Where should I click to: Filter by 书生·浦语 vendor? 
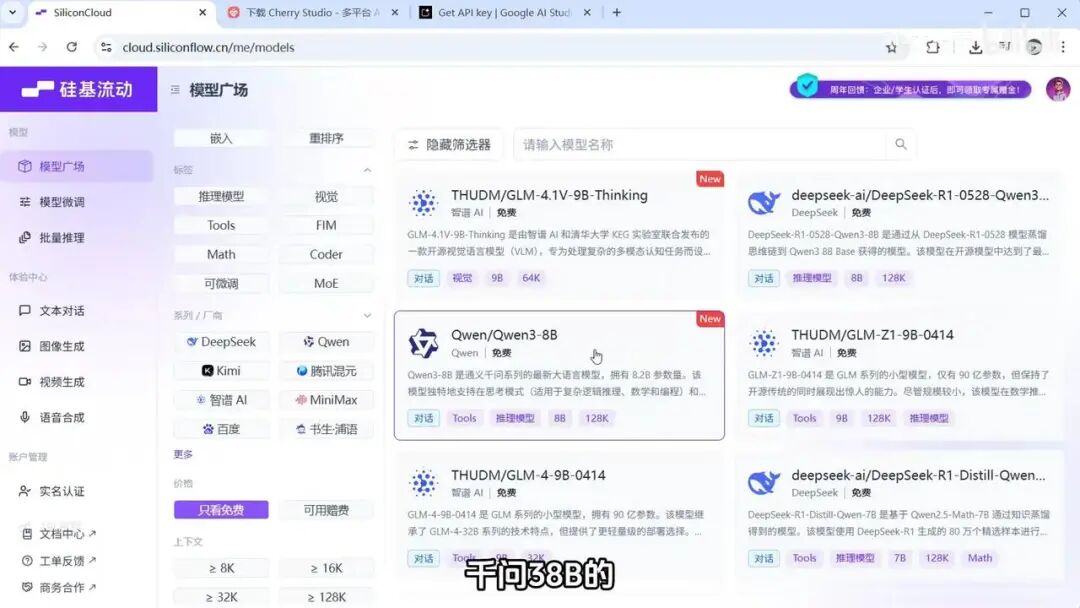tap(326, 429)
